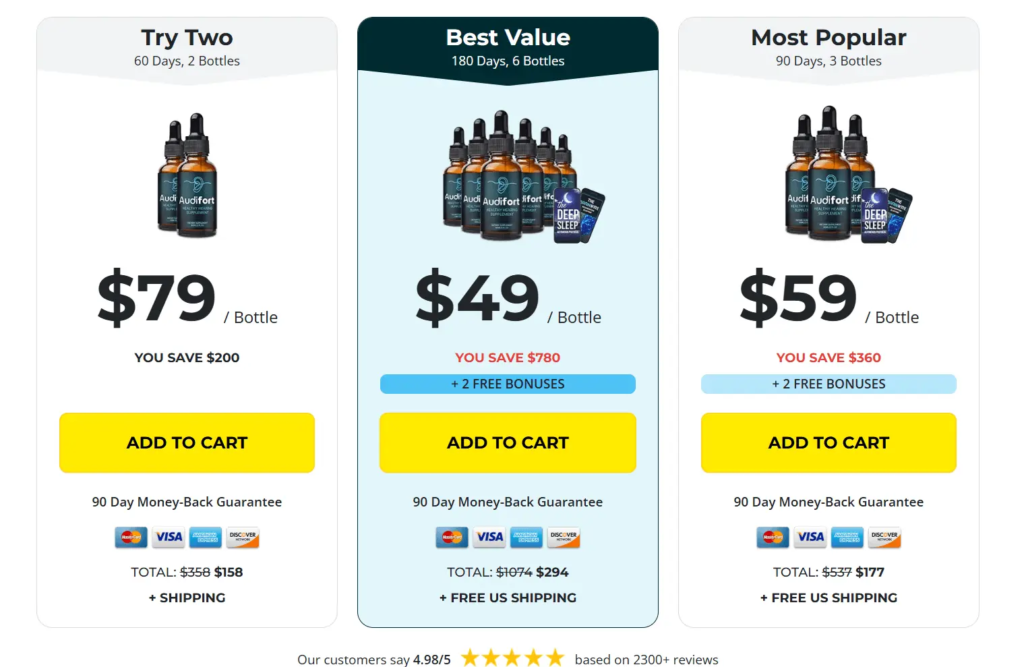Click Mastercard icon in Try Two card
The height and width of the screenshot is (667, 1024).
pos(131,537)
